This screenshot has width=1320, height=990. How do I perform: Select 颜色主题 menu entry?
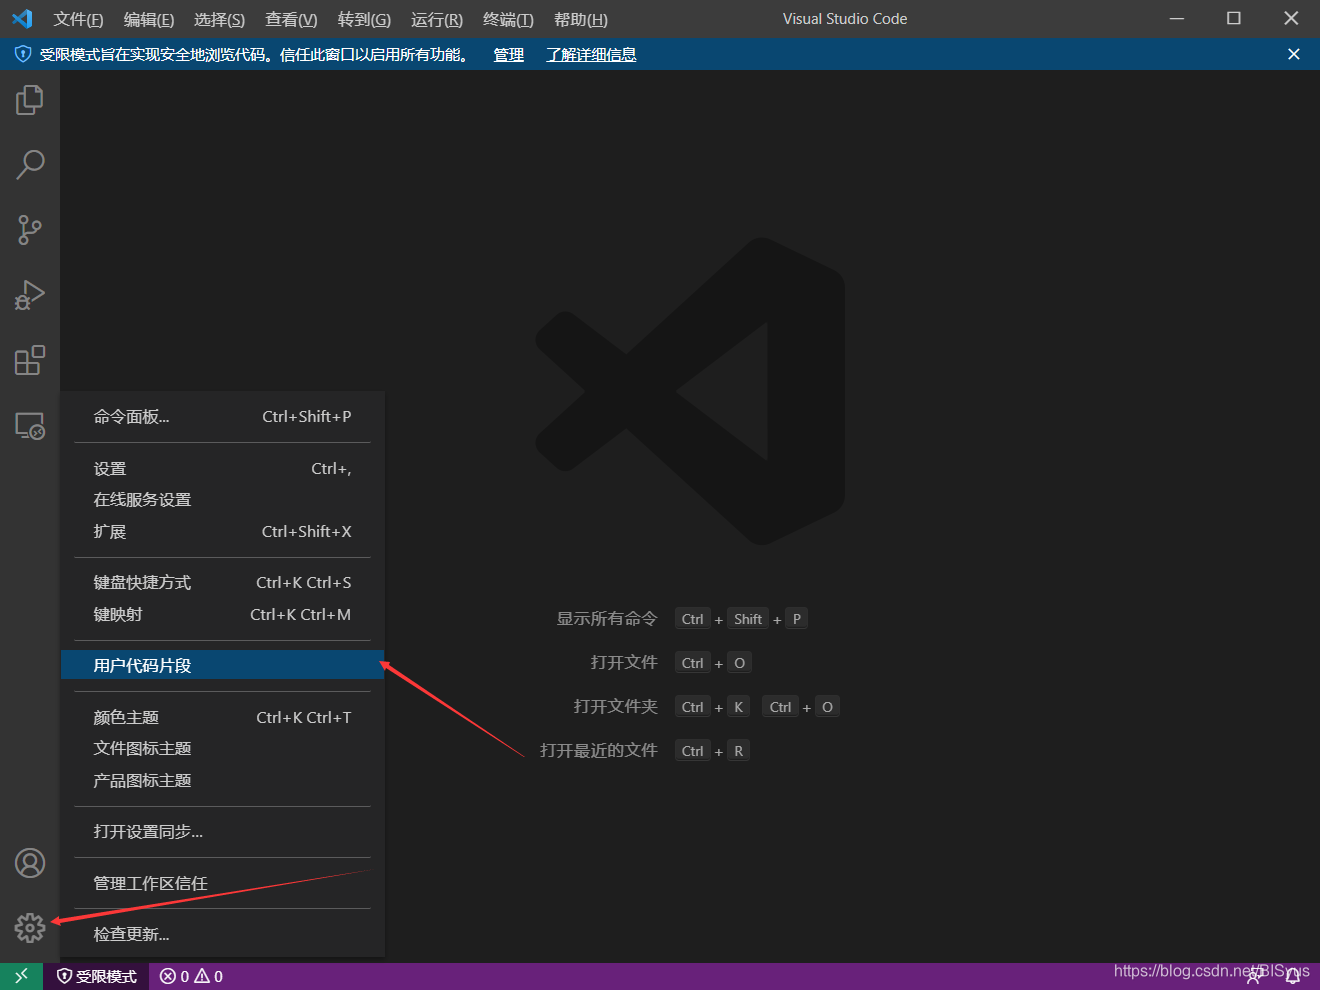click(x=222, y=718)
